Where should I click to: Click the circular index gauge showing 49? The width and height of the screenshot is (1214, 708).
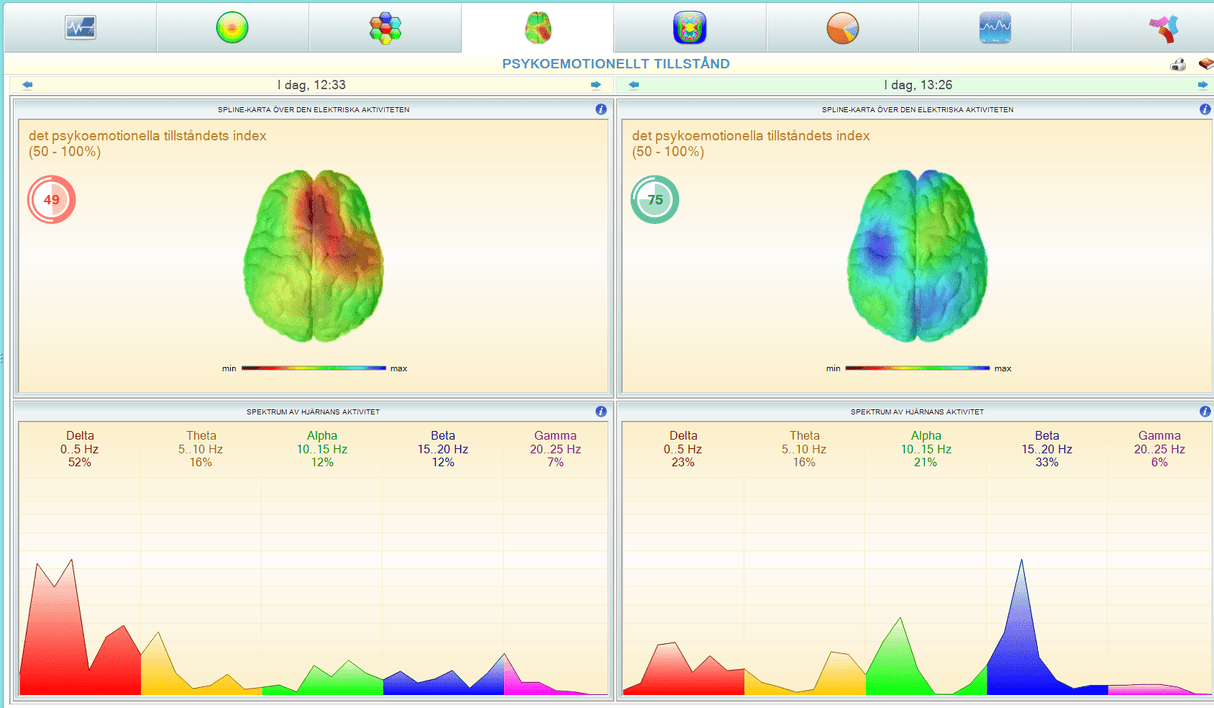[51, 200]
